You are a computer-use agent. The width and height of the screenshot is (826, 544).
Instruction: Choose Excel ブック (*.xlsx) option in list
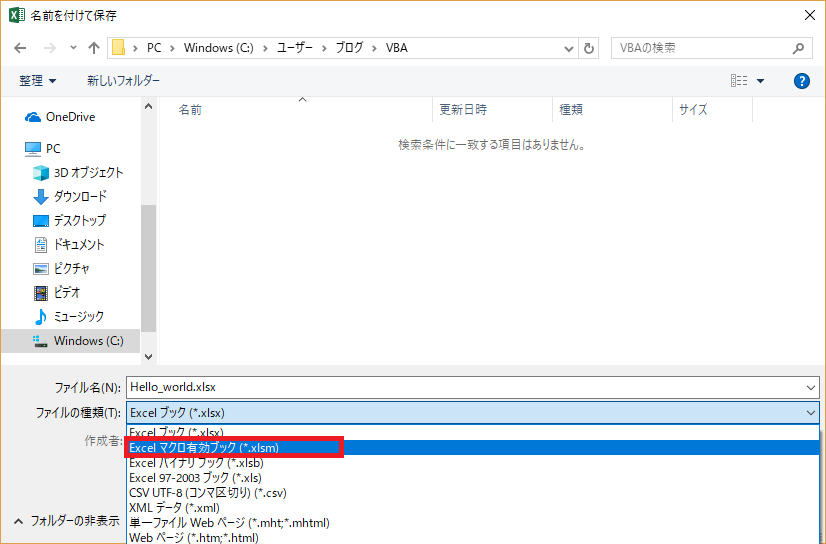click(473, 432)
